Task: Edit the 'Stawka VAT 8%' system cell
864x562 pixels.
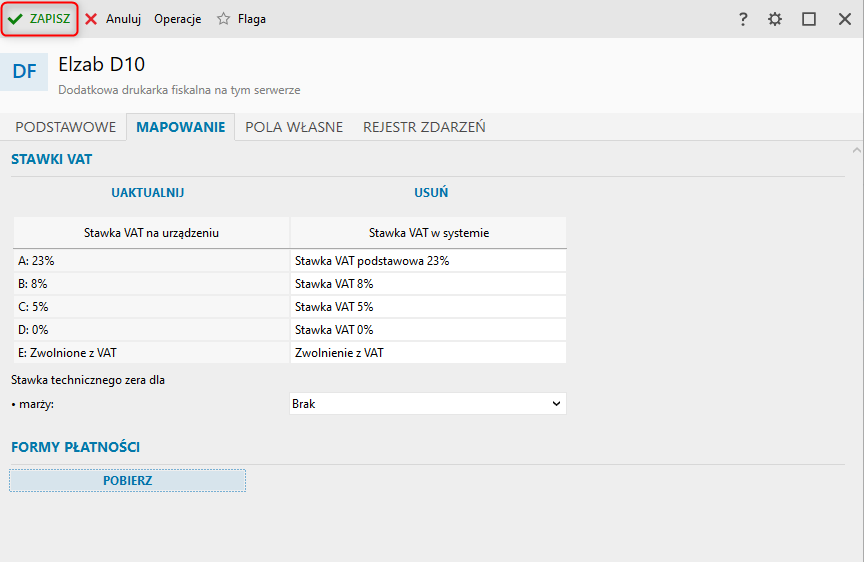Action: 428,284
